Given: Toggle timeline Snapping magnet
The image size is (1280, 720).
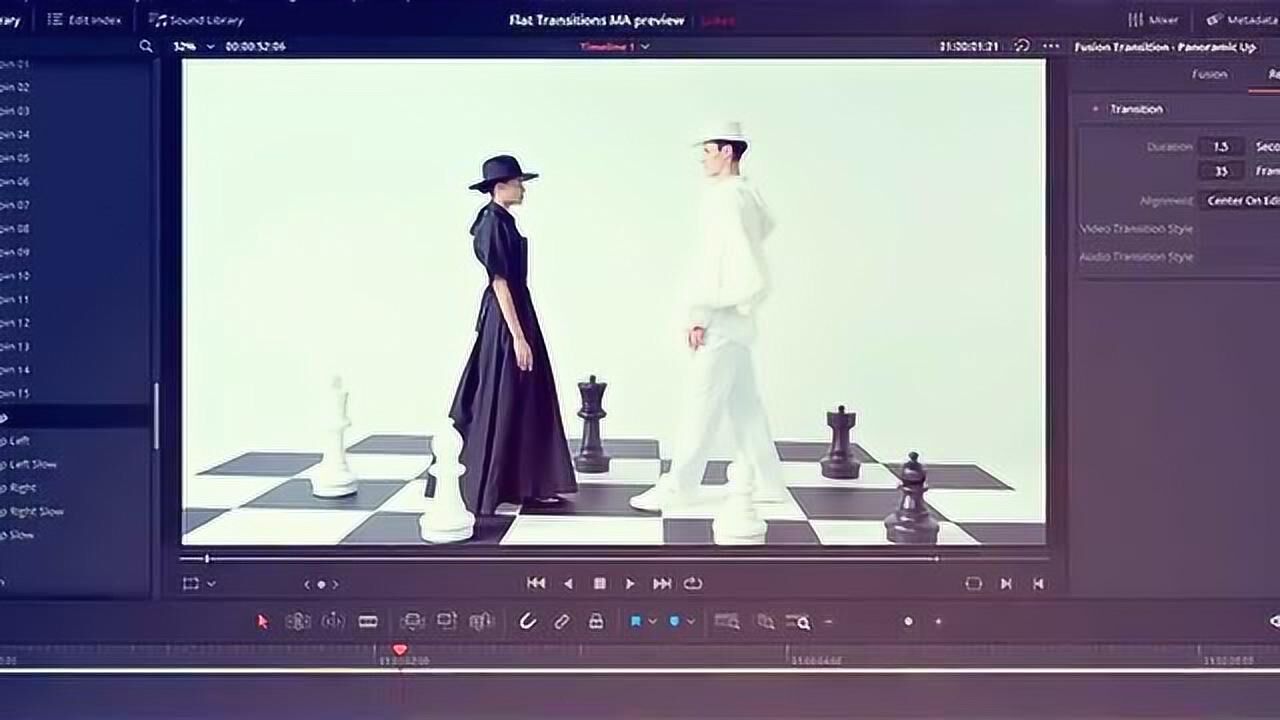Looking at the screenshot, I should tap(528, 621).
